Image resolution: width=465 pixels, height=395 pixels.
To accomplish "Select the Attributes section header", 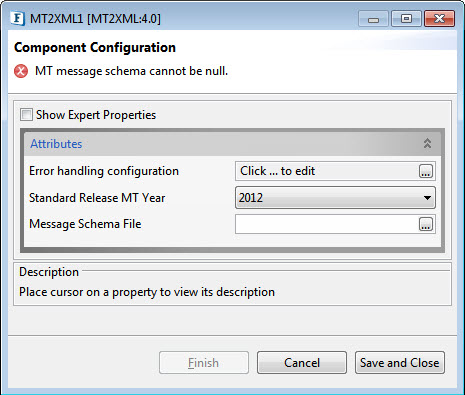I will point(232,144).
